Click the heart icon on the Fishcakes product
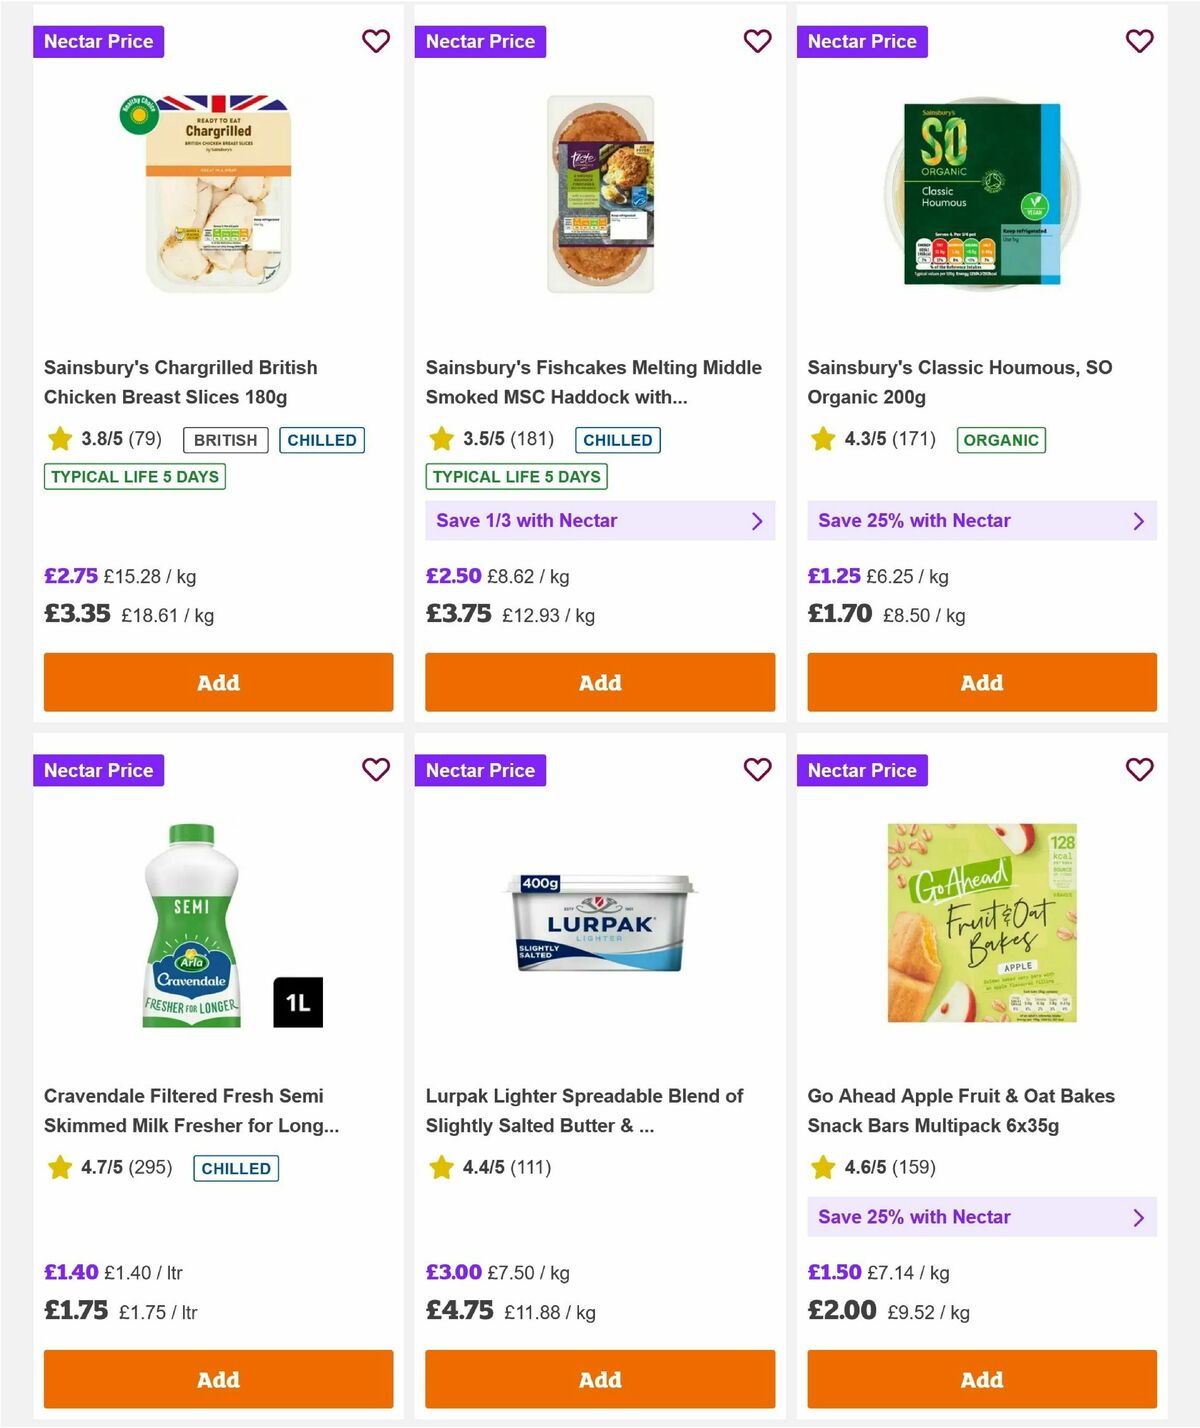Image resolution: width=1200 pixels, height=1428 pixels. 757,41
